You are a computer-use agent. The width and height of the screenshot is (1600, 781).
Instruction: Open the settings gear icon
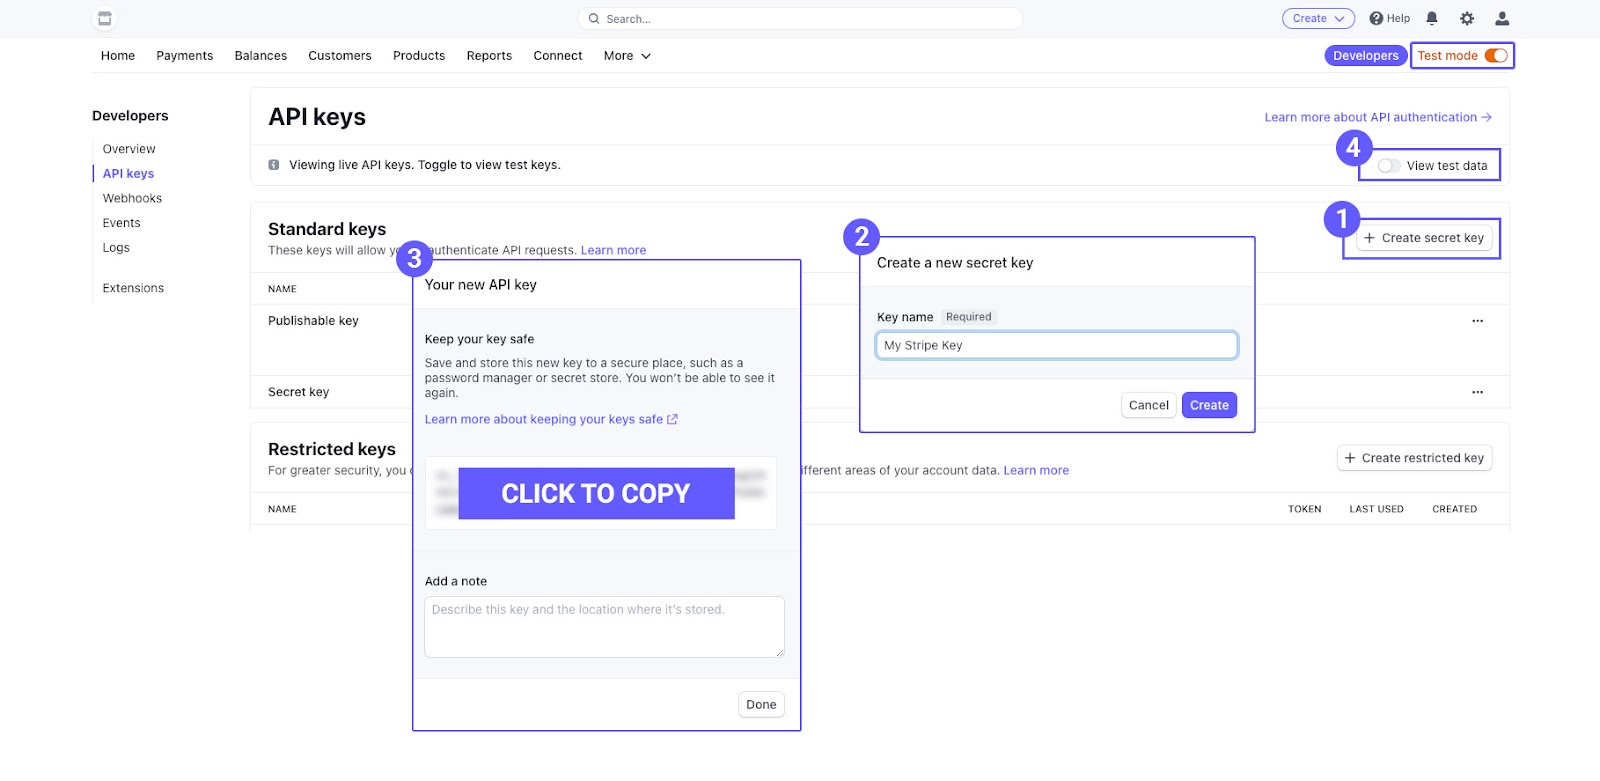click(1467, 18)
